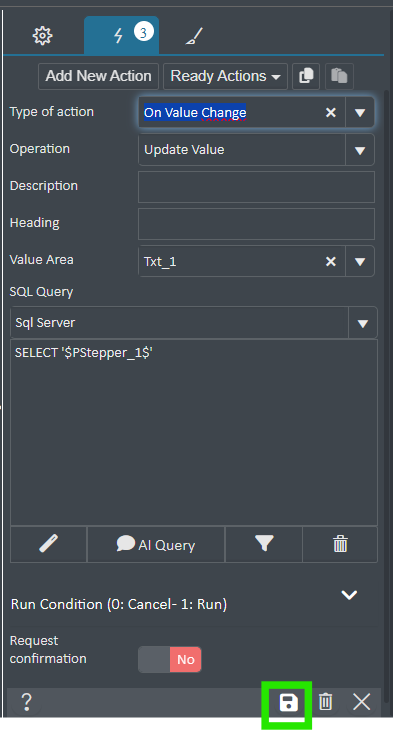Open the Type of action dropdown

360,113
